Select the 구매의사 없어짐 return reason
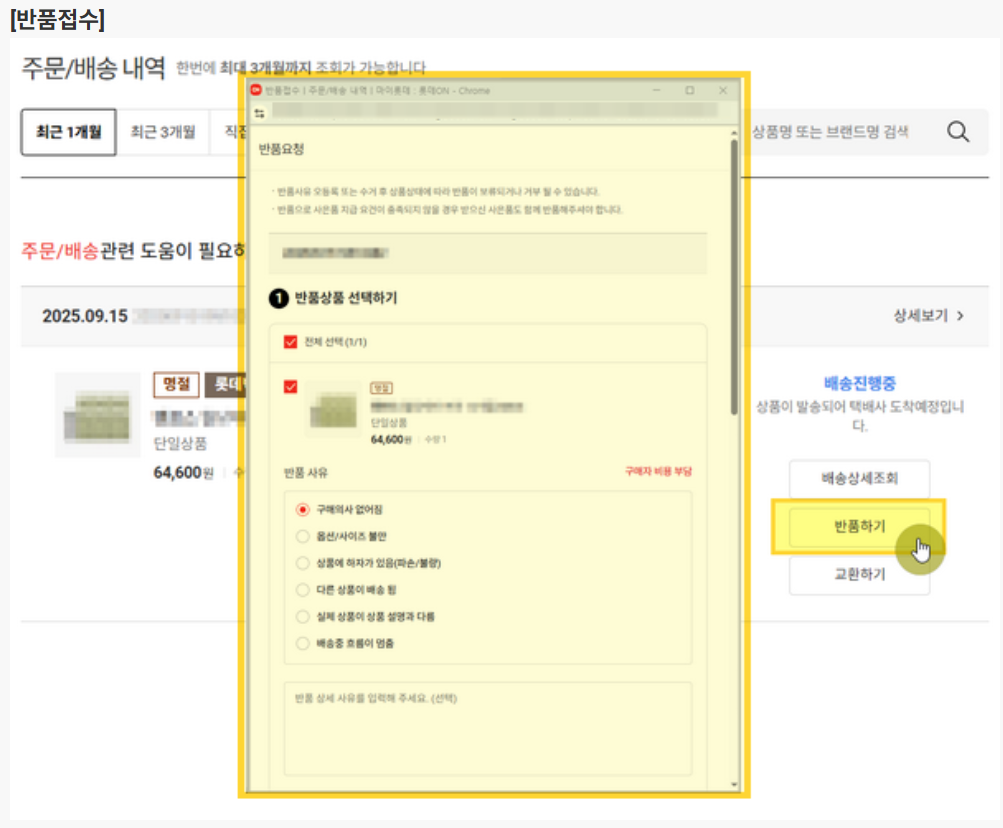1003x828 pixels. [x=303, y=509]
